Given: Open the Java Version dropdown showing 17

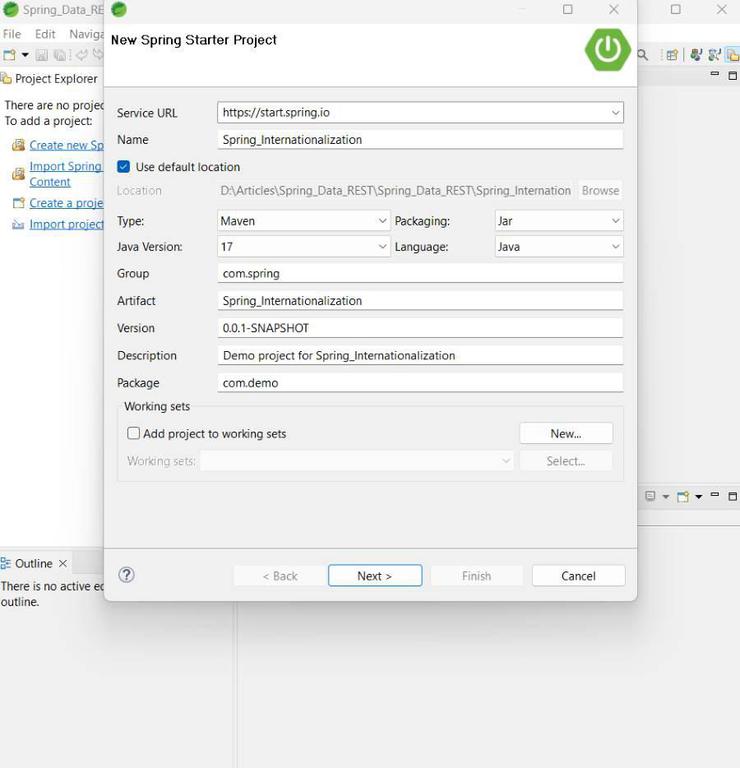Looking at the screenshot, I should point(304,246).
